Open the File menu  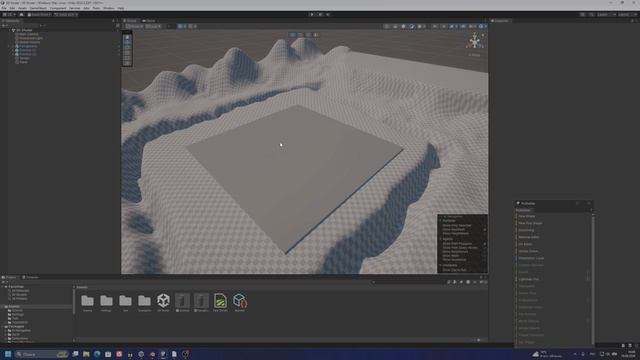(x=4, y=8)
